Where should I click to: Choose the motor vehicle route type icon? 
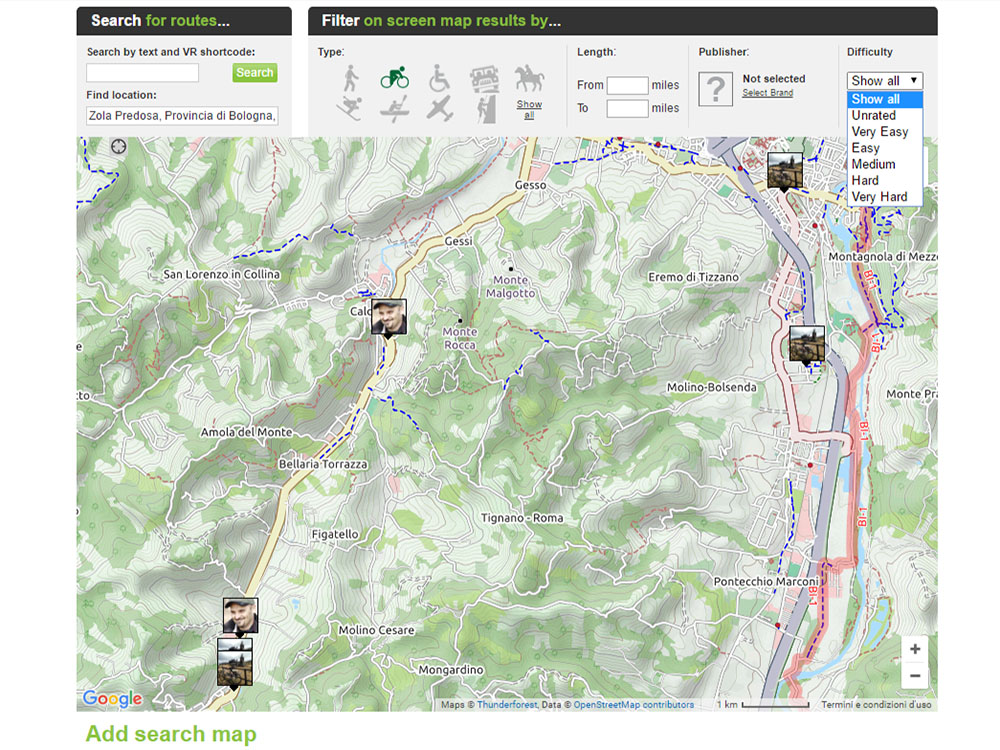tap(484, 78)
